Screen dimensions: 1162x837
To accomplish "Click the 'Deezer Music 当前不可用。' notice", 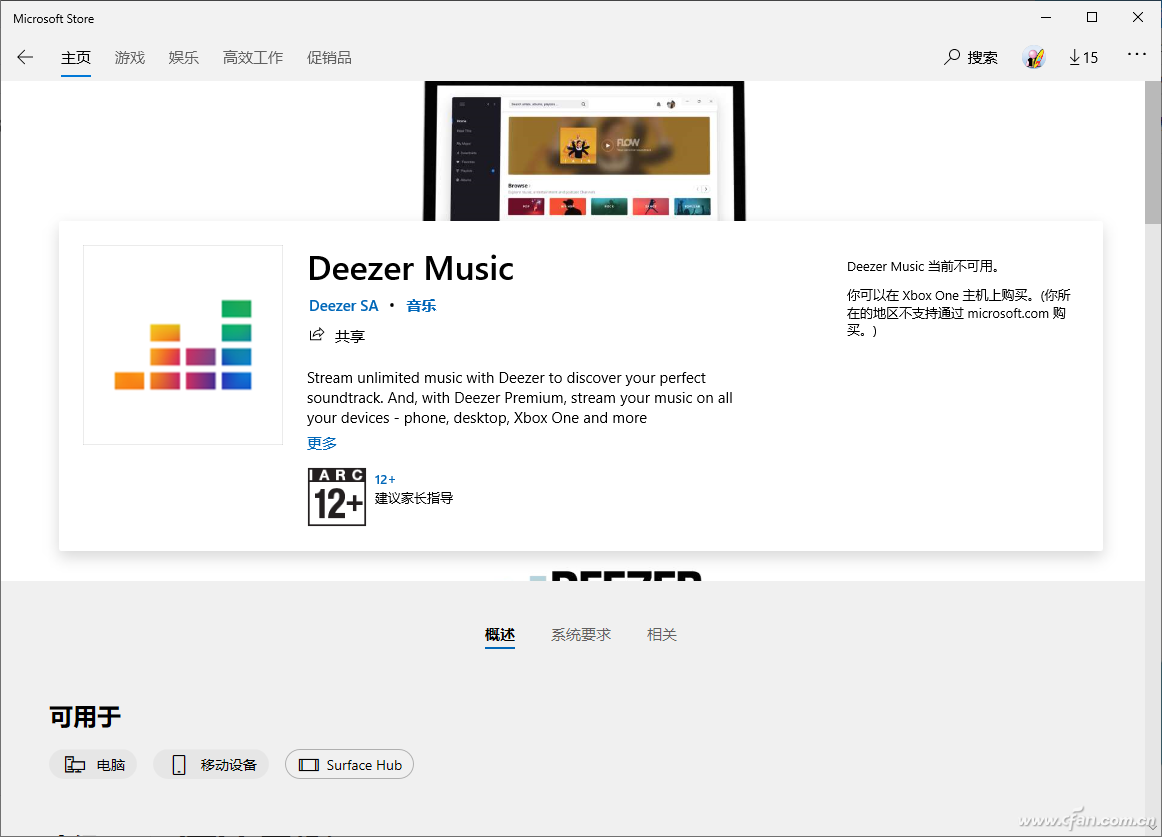I will pyautogui.click(x=923, y=266).
